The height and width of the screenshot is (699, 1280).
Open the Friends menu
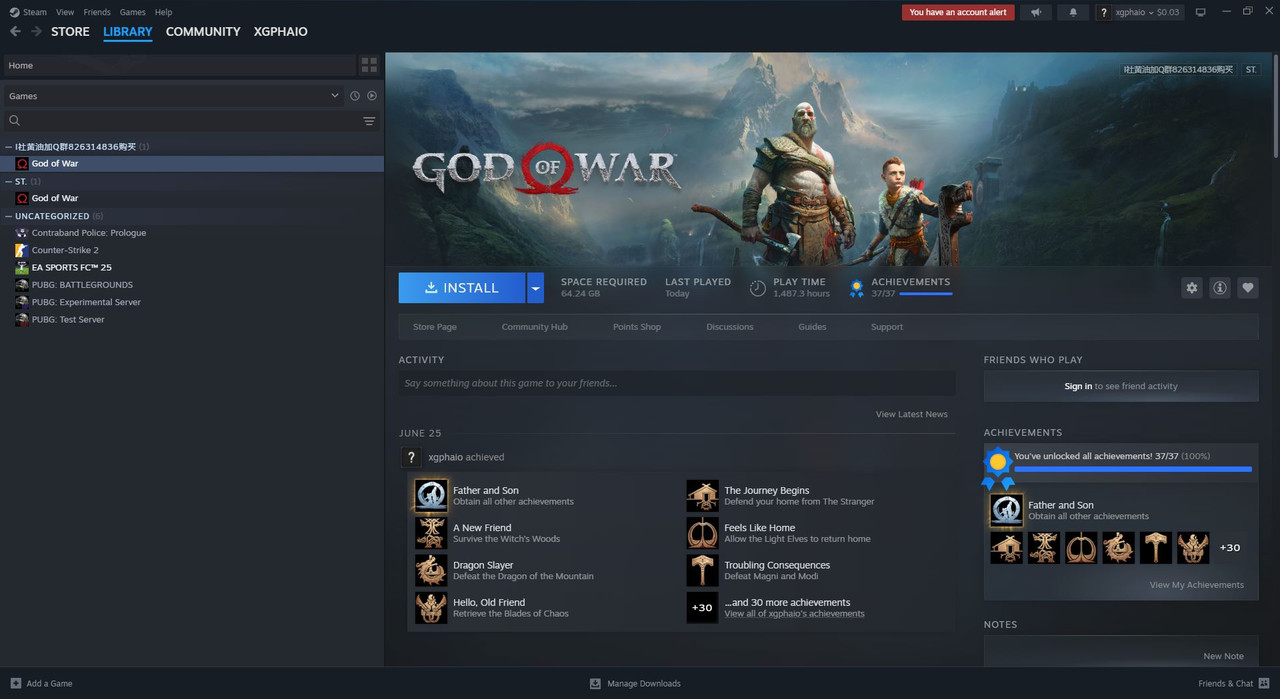tap(97, 12)
